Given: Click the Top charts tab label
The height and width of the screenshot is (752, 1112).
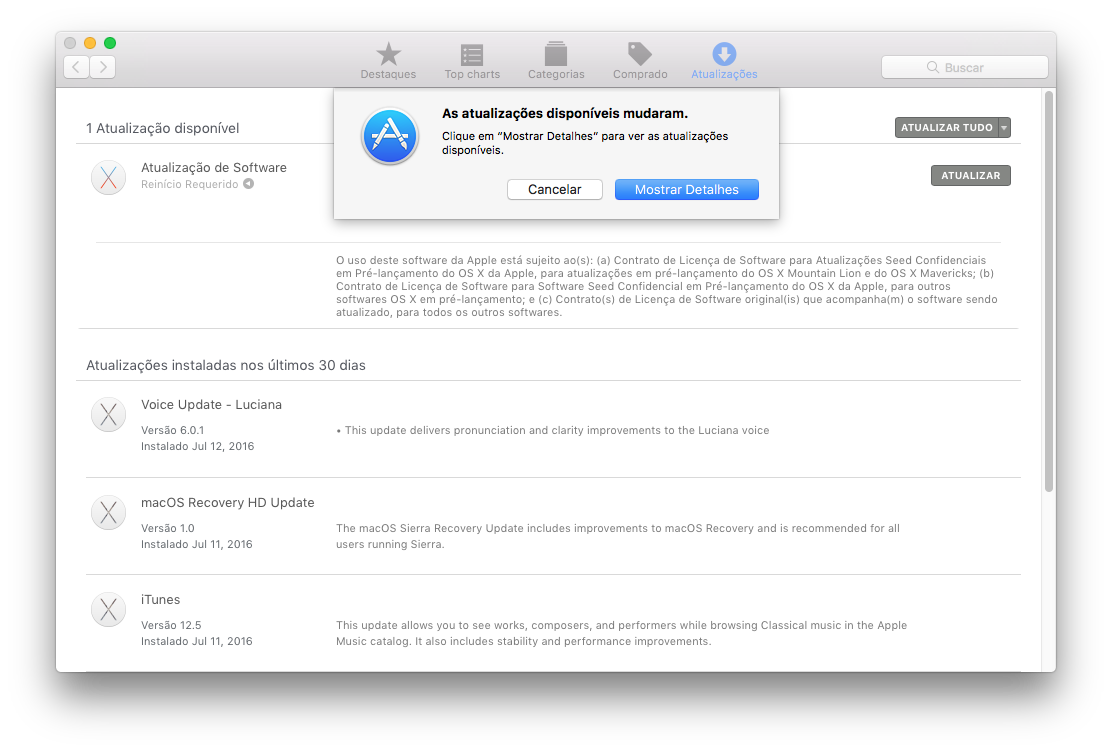Looking at the screenshot, I should click(472, 74).
